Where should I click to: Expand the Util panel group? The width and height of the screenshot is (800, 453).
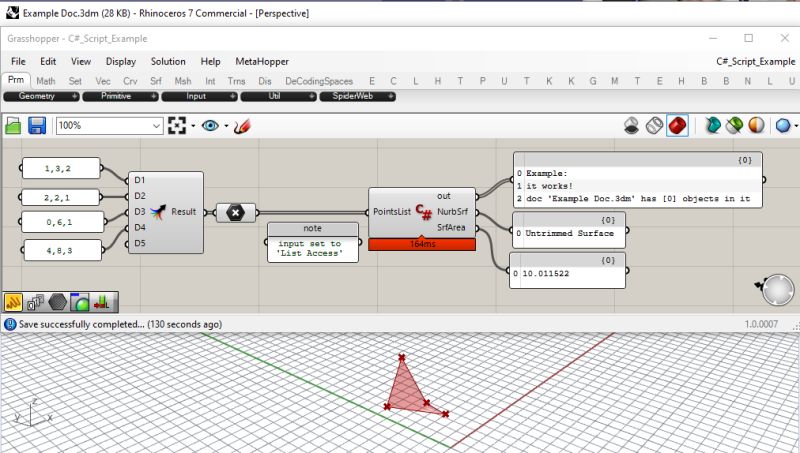(x=279, y=96)
